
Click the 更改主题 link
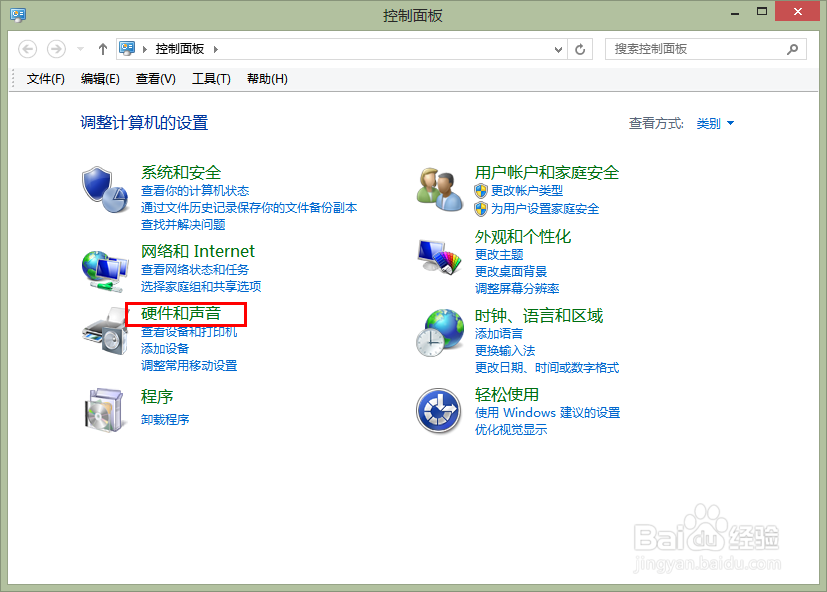tap(499, 255)
